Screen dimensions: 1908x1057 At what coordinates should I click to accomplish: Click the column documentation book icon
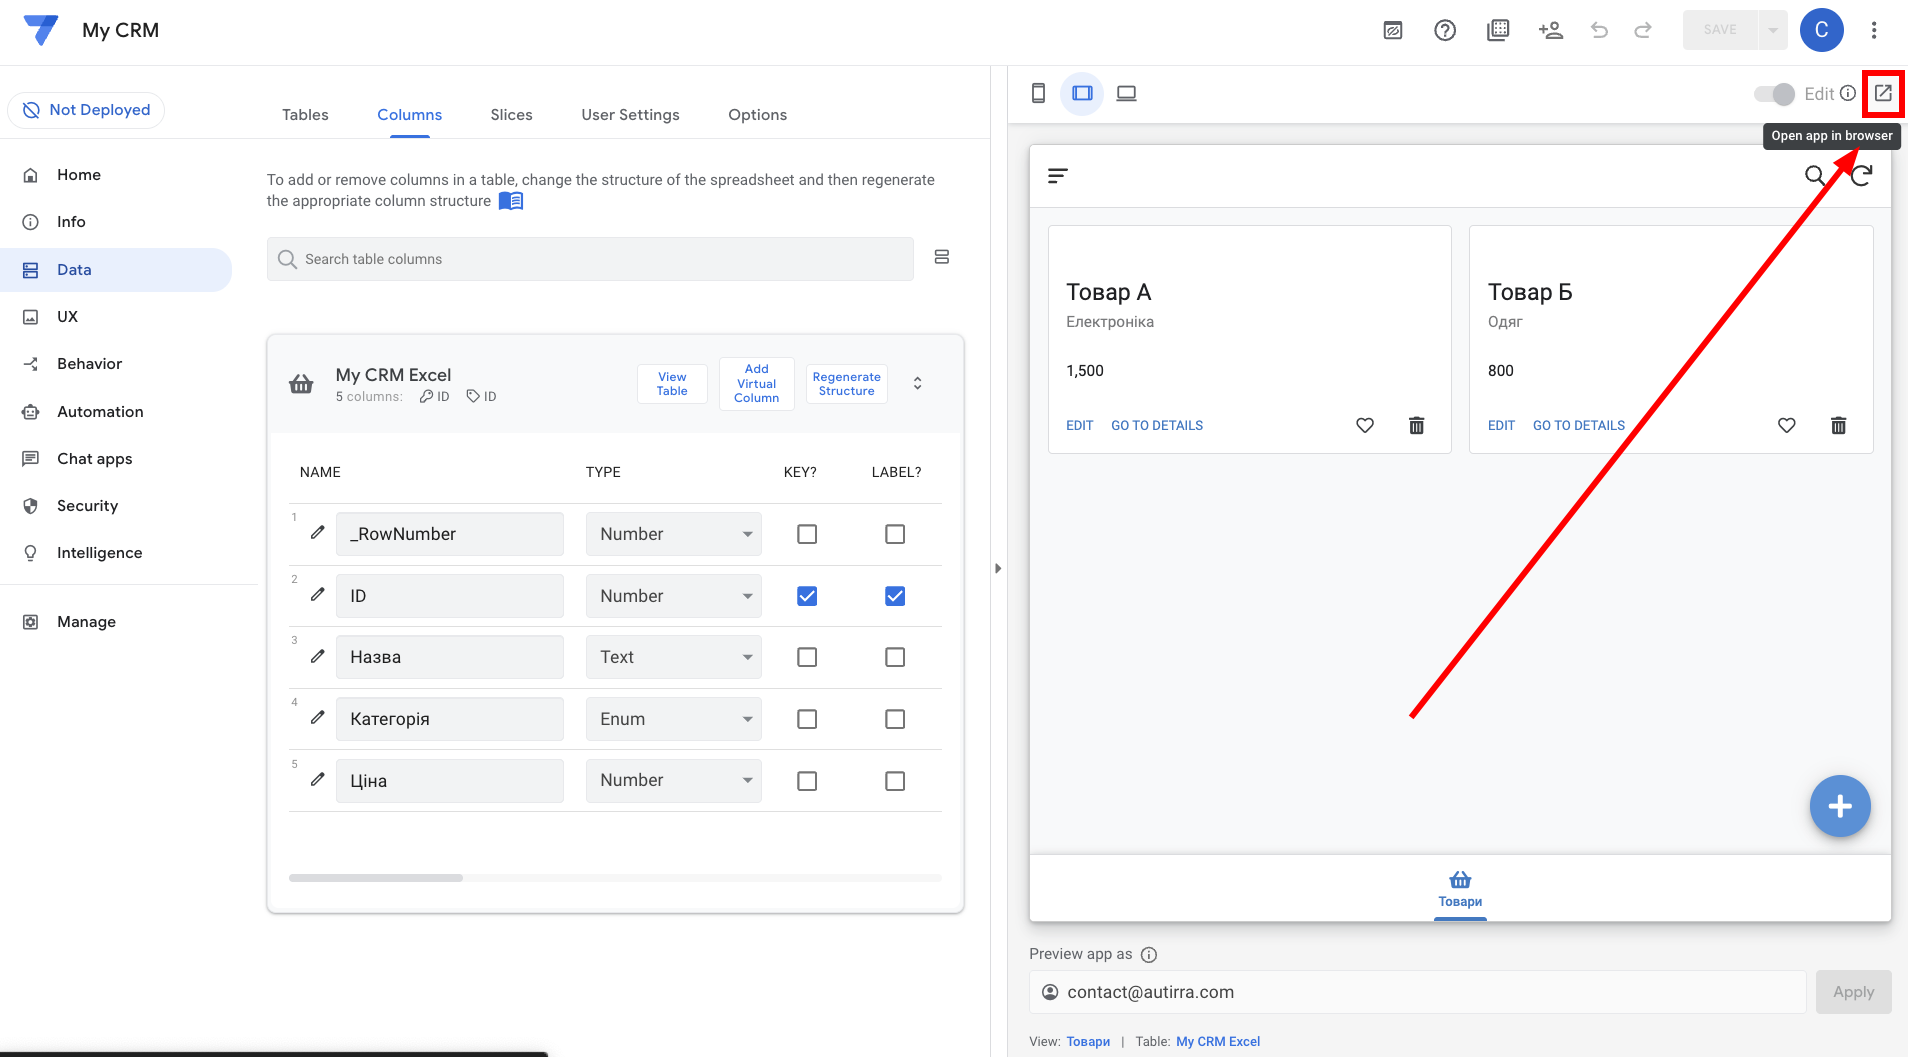[511, 201]
